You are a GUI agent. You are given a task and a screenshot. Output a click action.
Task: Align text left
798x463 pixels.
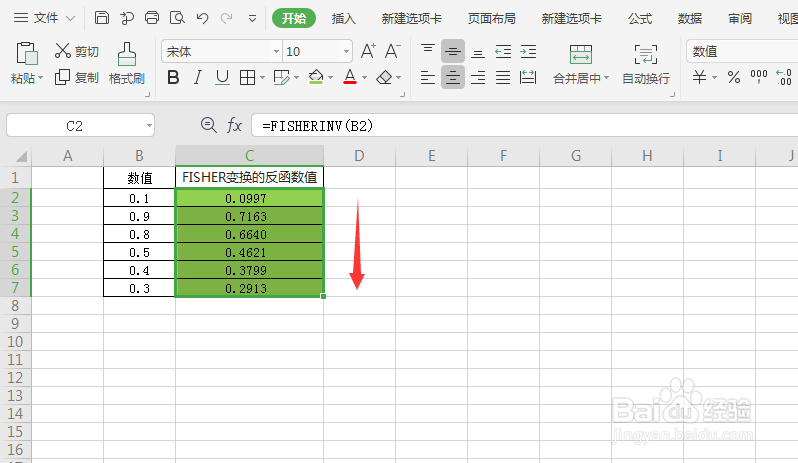428,78
